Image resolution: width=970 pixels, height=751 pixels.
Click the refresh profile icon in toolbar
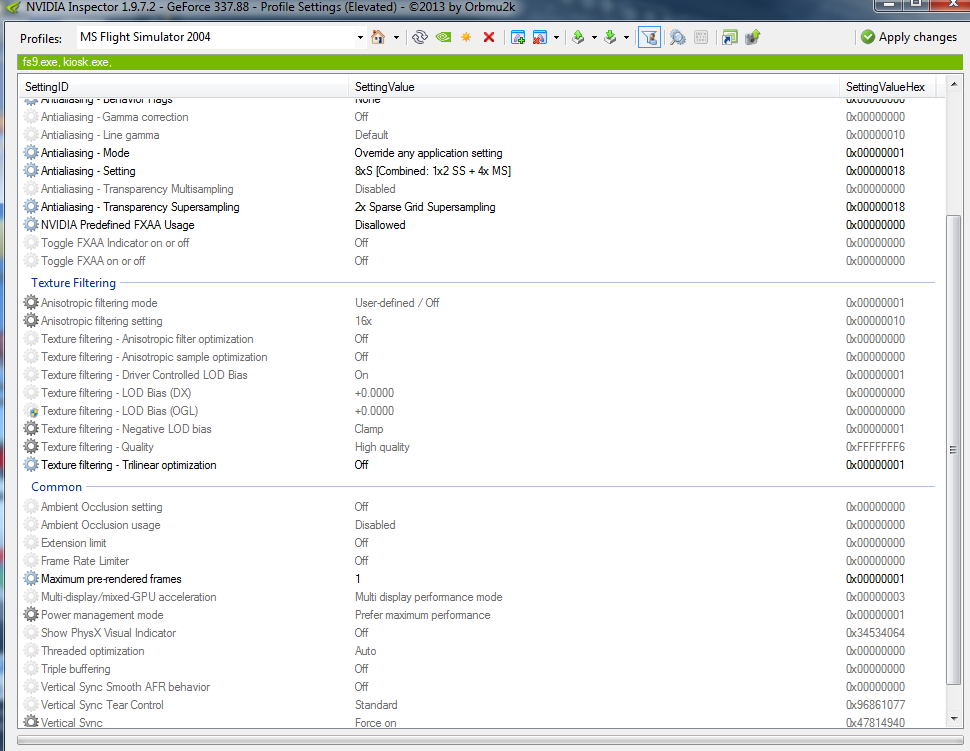[420, 37]
